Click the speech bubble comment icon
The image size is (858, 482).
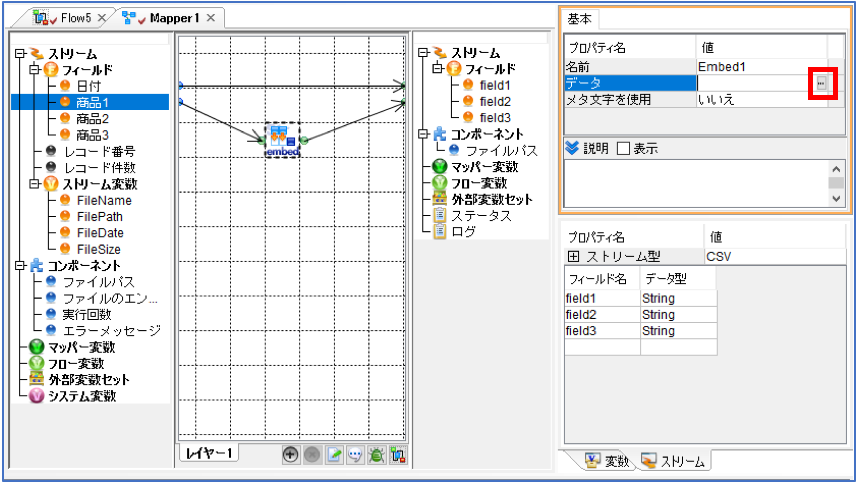pyautogui.click(x=355, y=454)
